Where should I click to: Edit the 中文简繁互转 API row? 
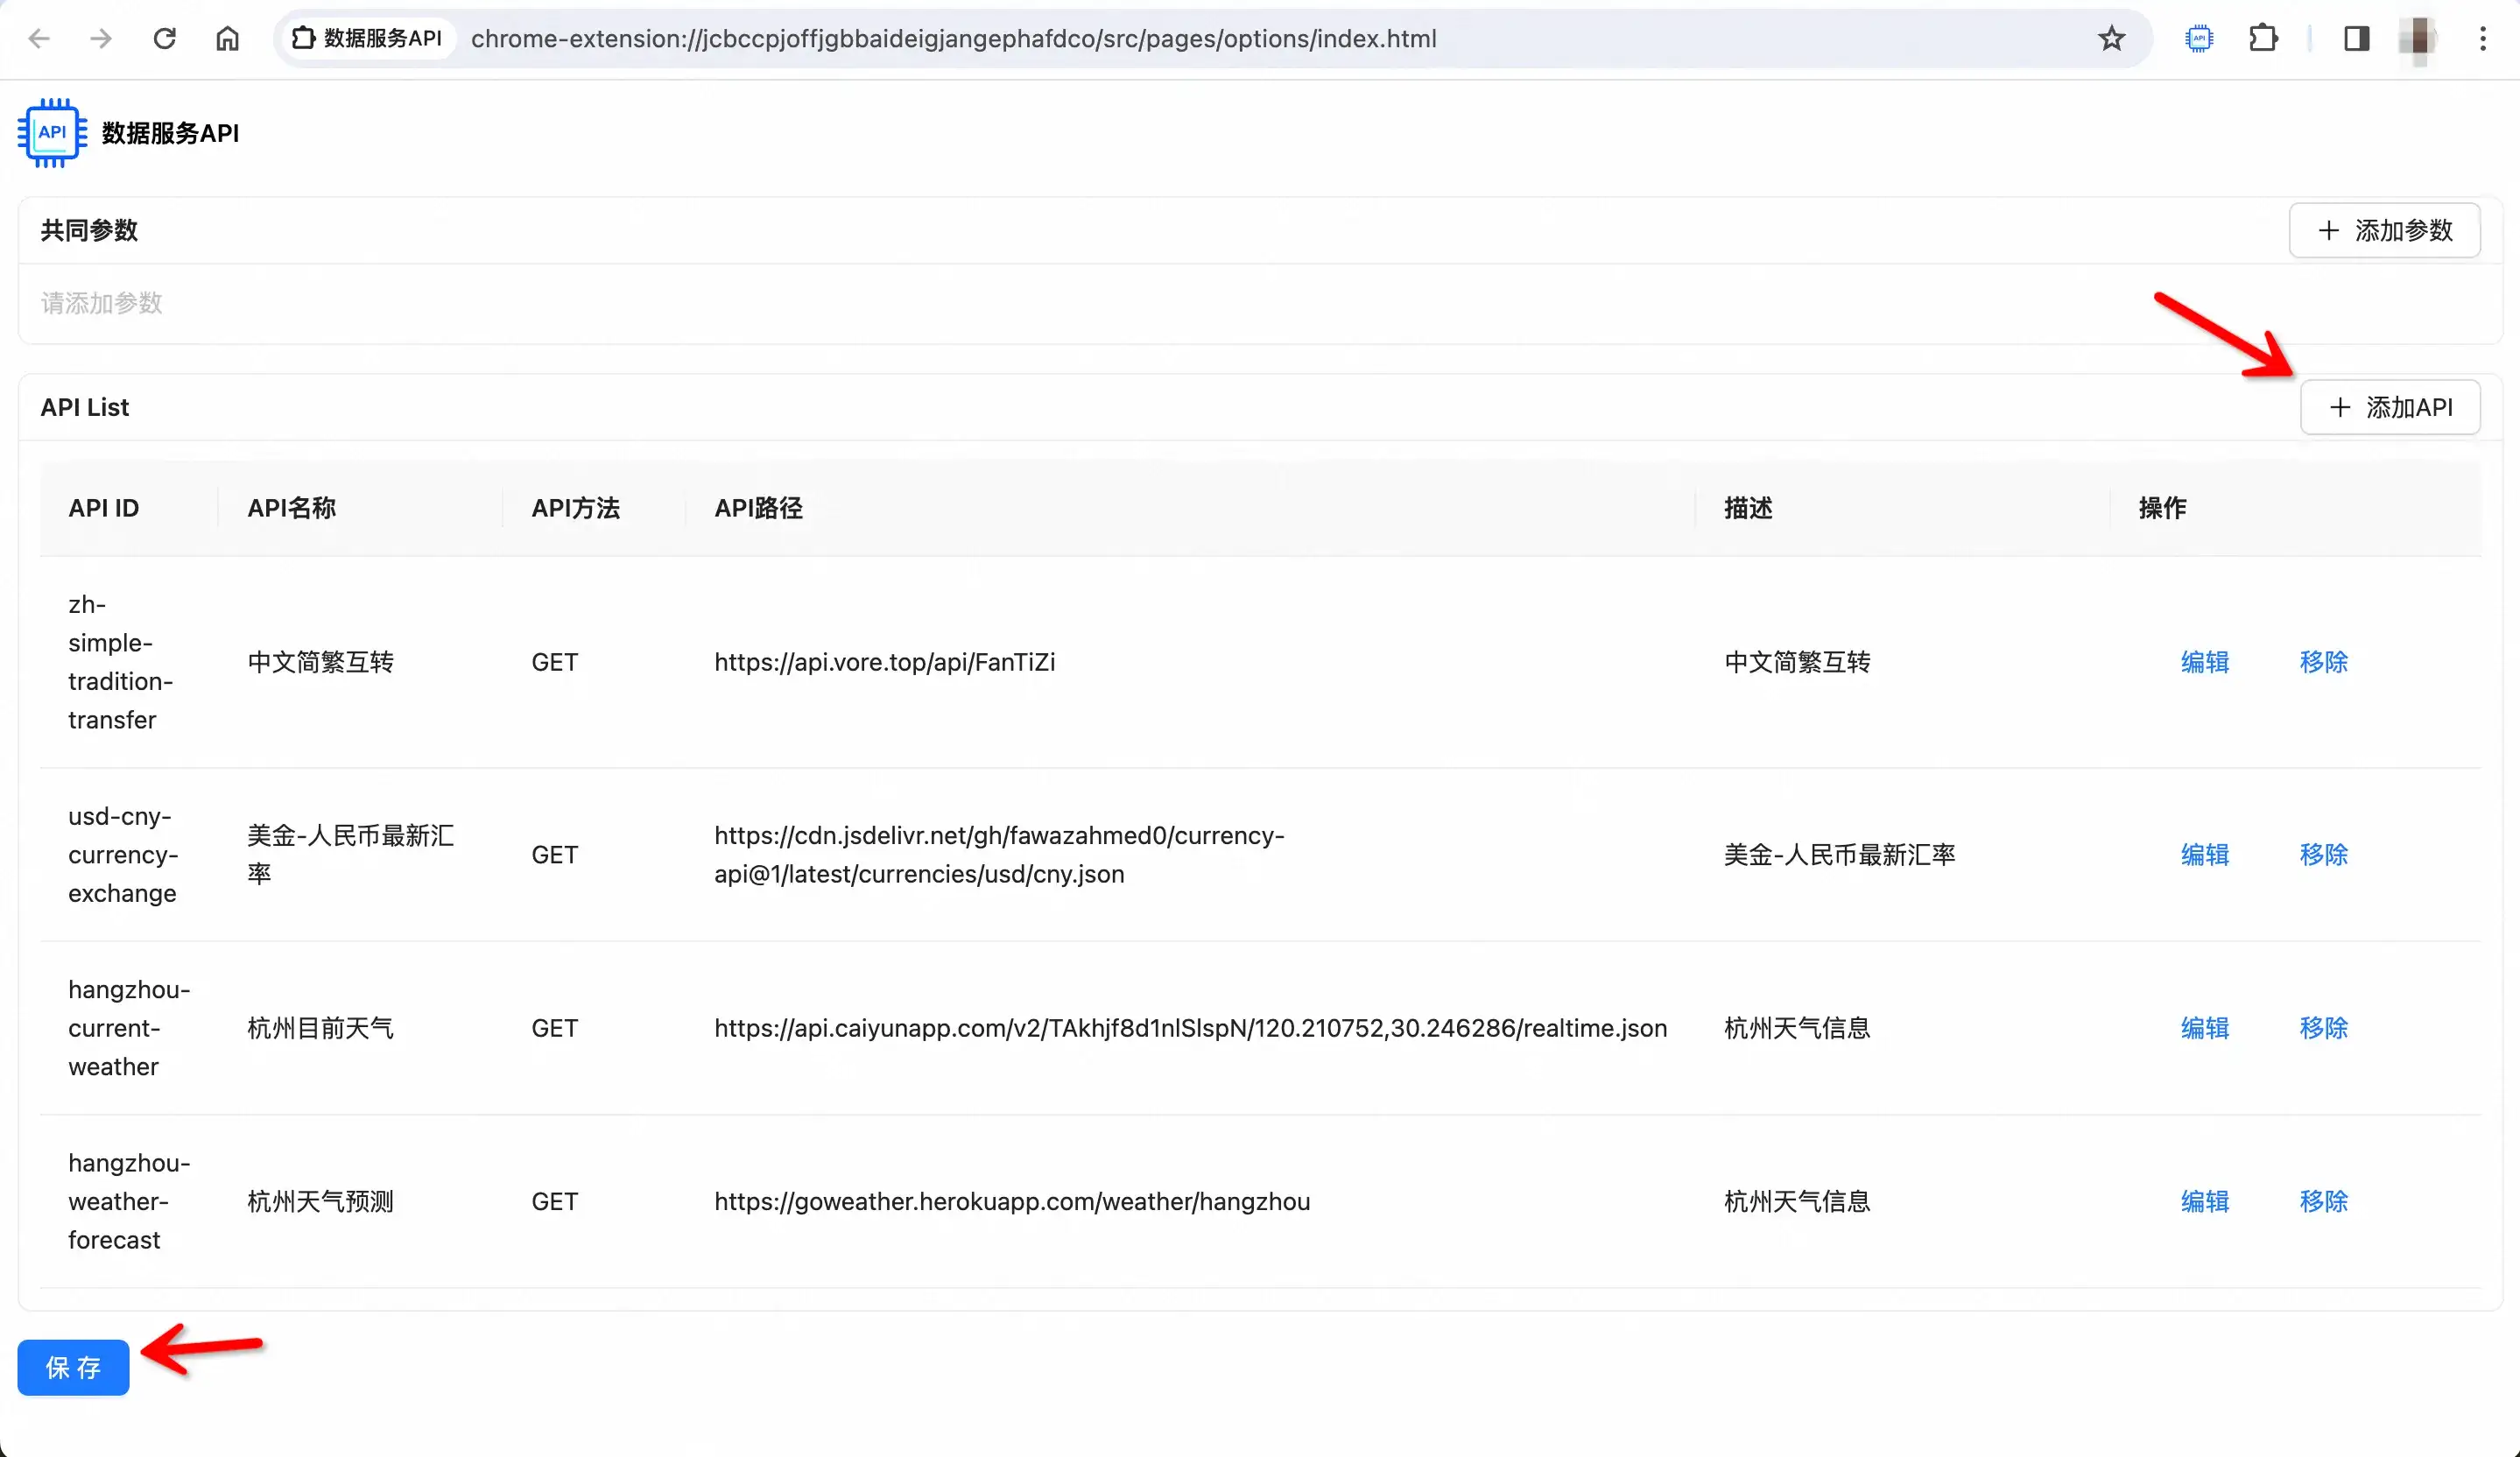tap(2204, 662)
